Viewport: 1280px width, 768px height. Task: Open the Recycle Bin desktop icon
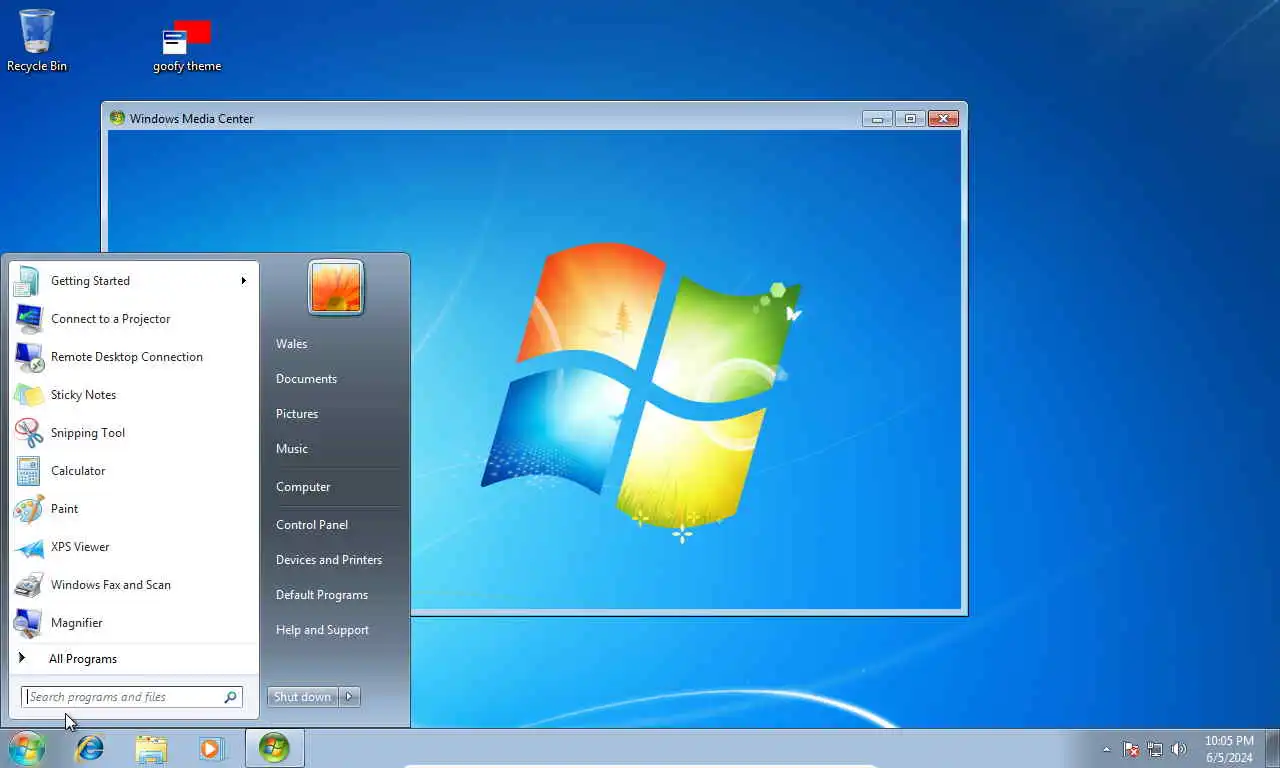(37, 41)
